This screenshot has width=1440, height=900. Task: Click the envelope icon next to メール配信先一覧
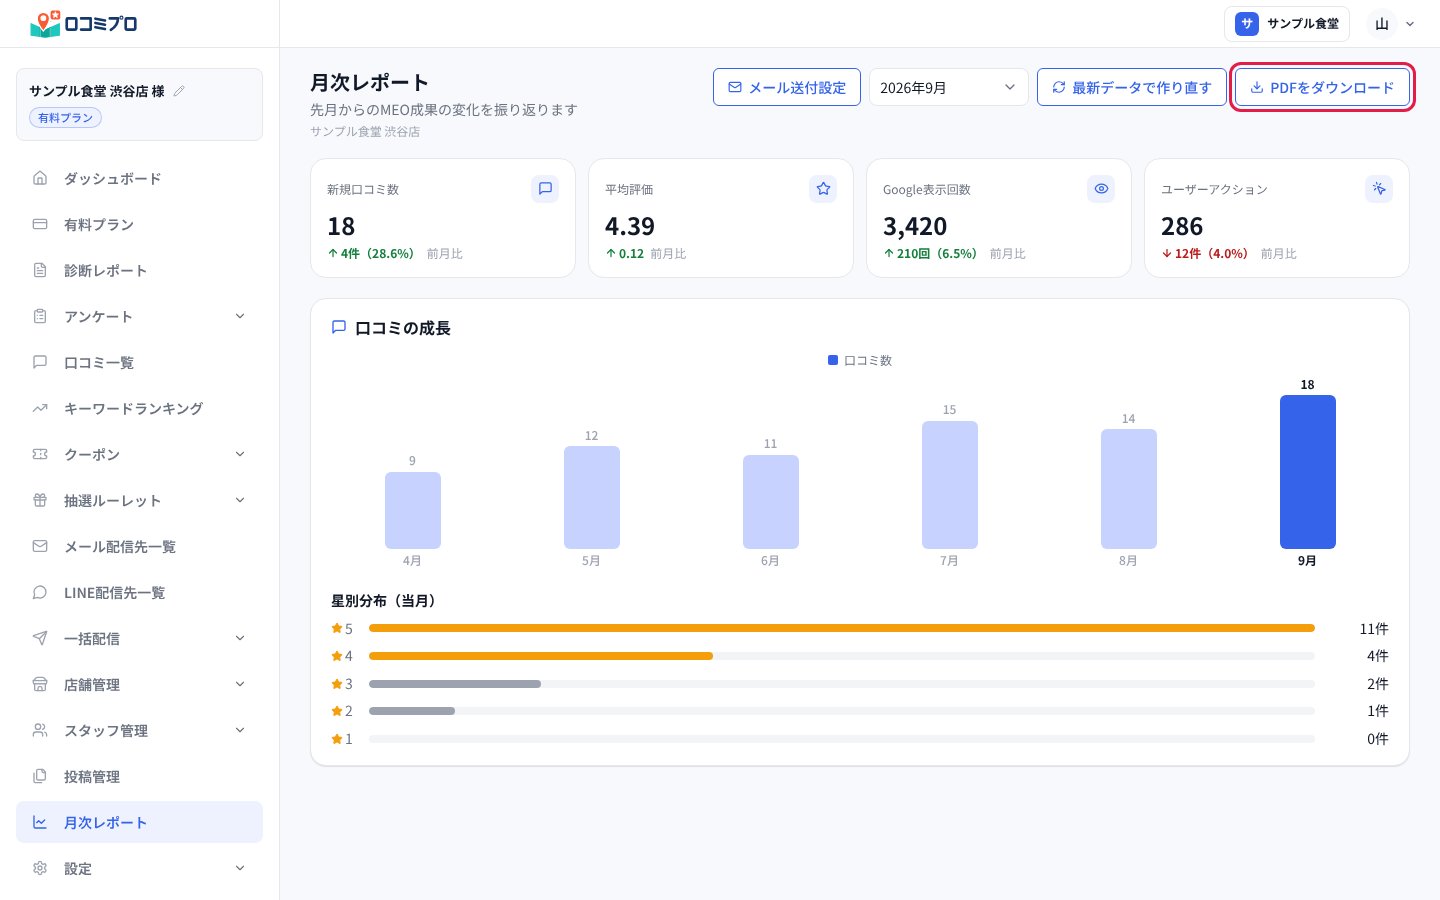pos(40,546)
